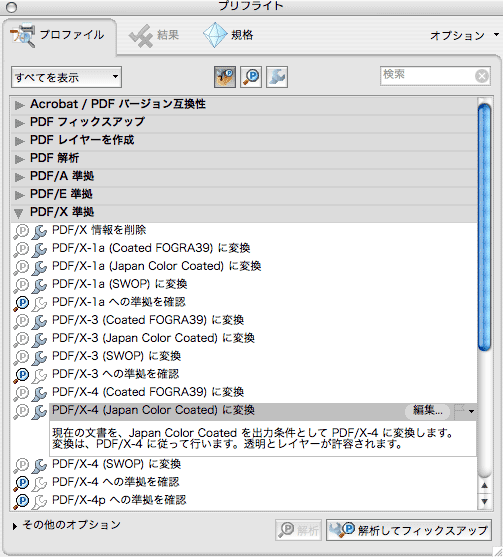Select PDF/X-4 (SWOP) に変換
Image resolution: width=503 pixels, height=557 pixels.
tap(117, 464)
